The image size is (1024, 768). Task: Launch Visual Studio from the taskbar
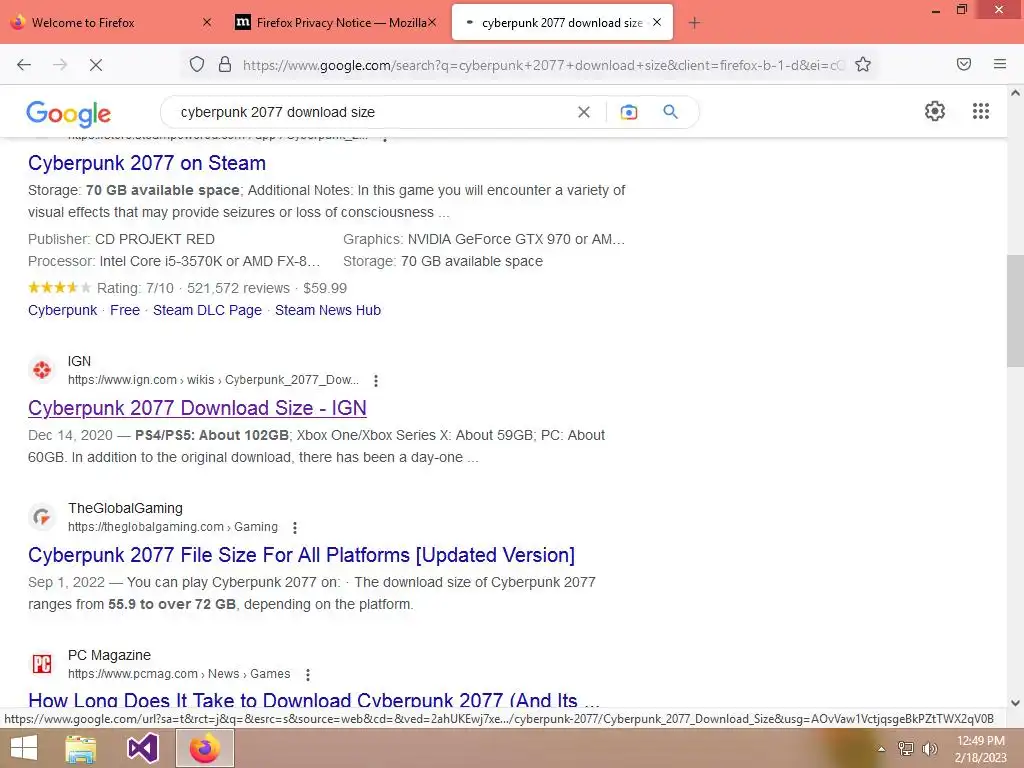pyautogui.click(x=143, y=748)
